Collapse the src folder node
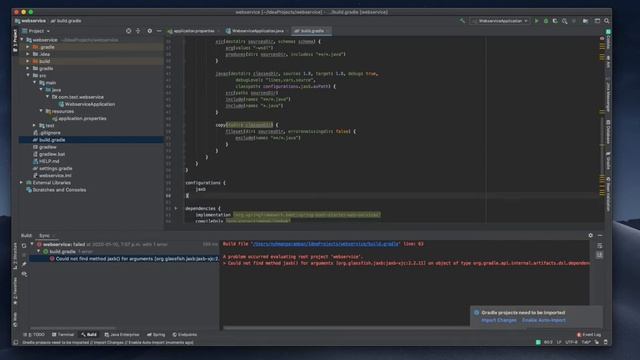The width and height of the screenshot is (640, 360). pyautogui.click(x=28, y=76)
